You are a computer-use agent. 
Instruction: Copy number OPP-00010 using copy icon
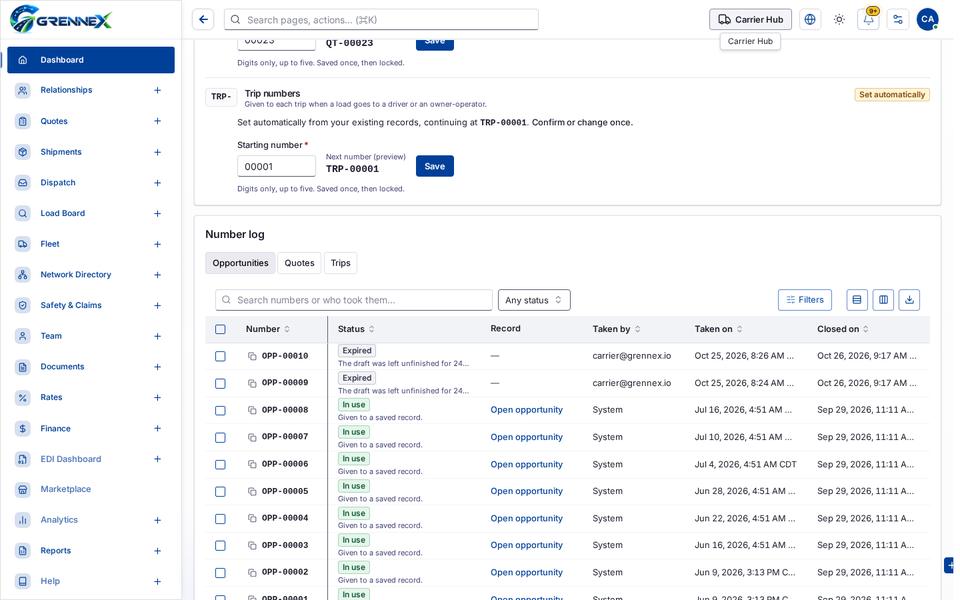pyautogui.click(x=252, y=356)
